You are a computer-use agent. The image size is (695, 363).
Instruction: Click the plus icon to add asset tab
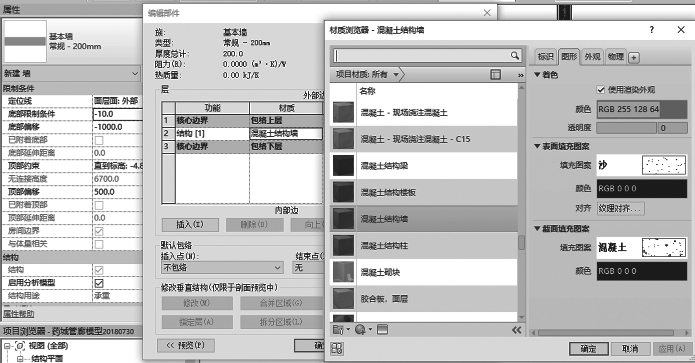click(634, 58)
